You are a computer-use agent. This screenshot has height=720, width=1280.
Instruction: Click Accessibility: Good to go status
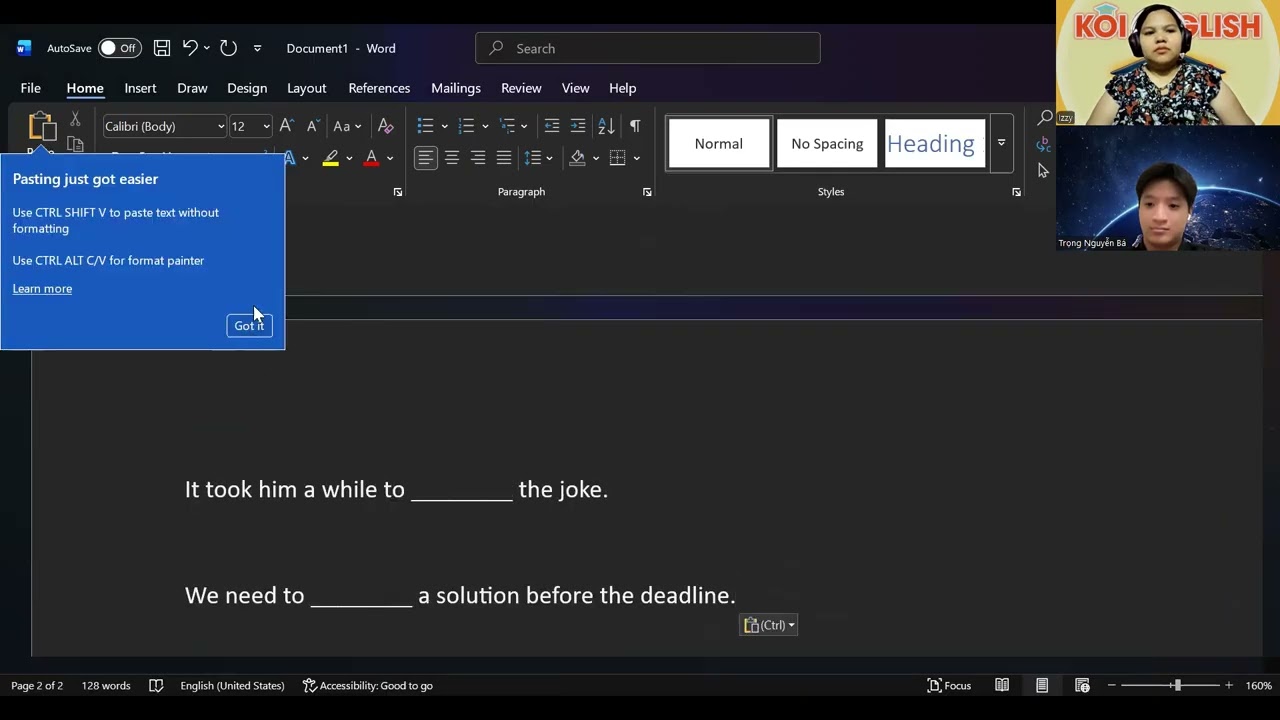click(x=367, y=685)
